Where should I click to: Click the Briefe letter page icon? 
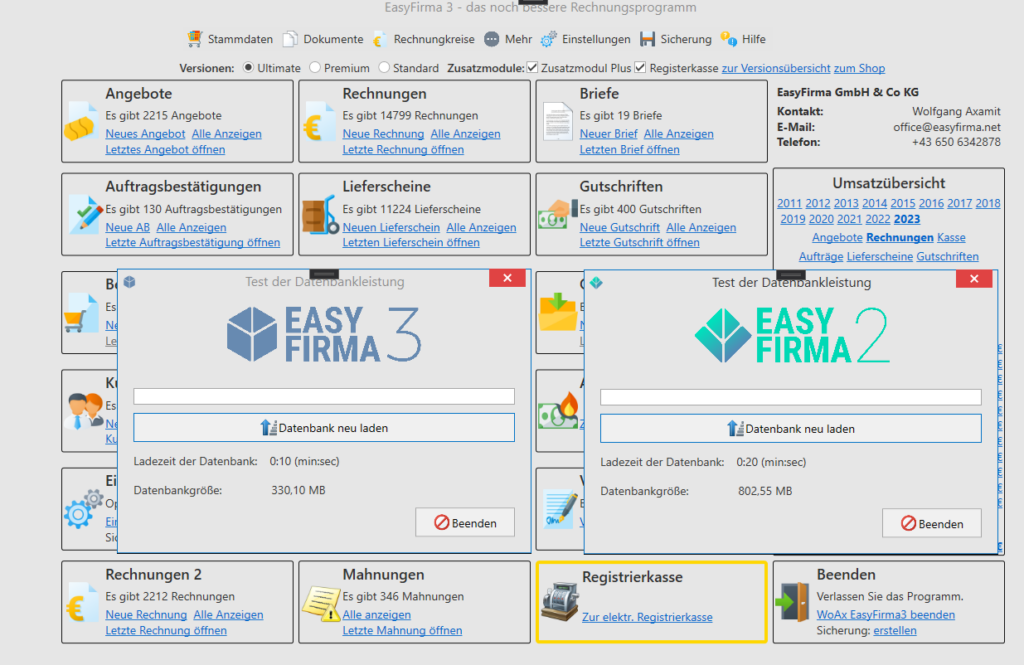(x=557, y=122)
